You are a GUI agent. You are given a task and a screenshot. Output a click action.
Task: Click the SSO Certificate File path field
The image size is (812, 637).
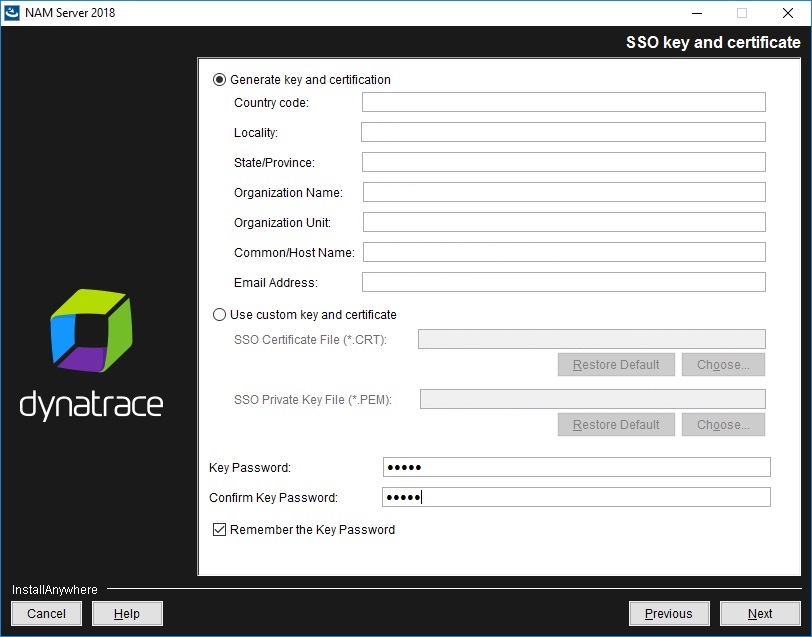(x=591, y=339)
